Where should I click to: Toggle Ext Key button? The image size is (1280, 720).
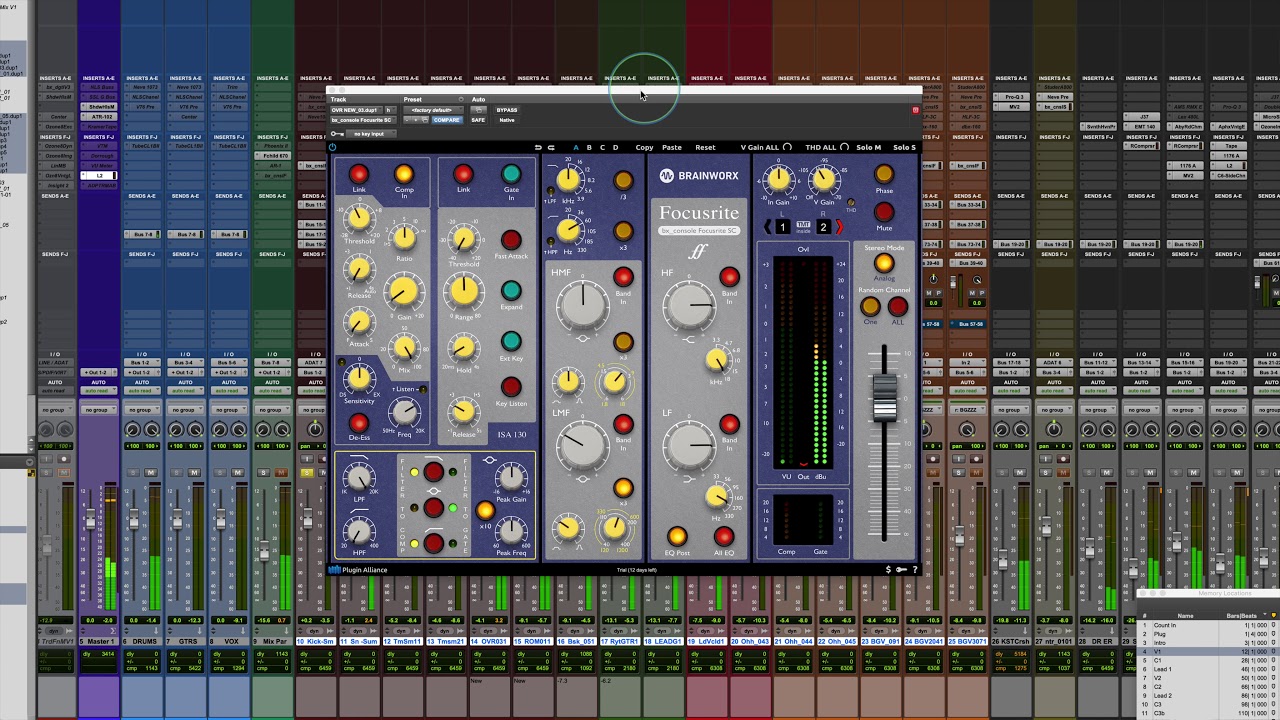pyautogui.click(x=511, y=342)
